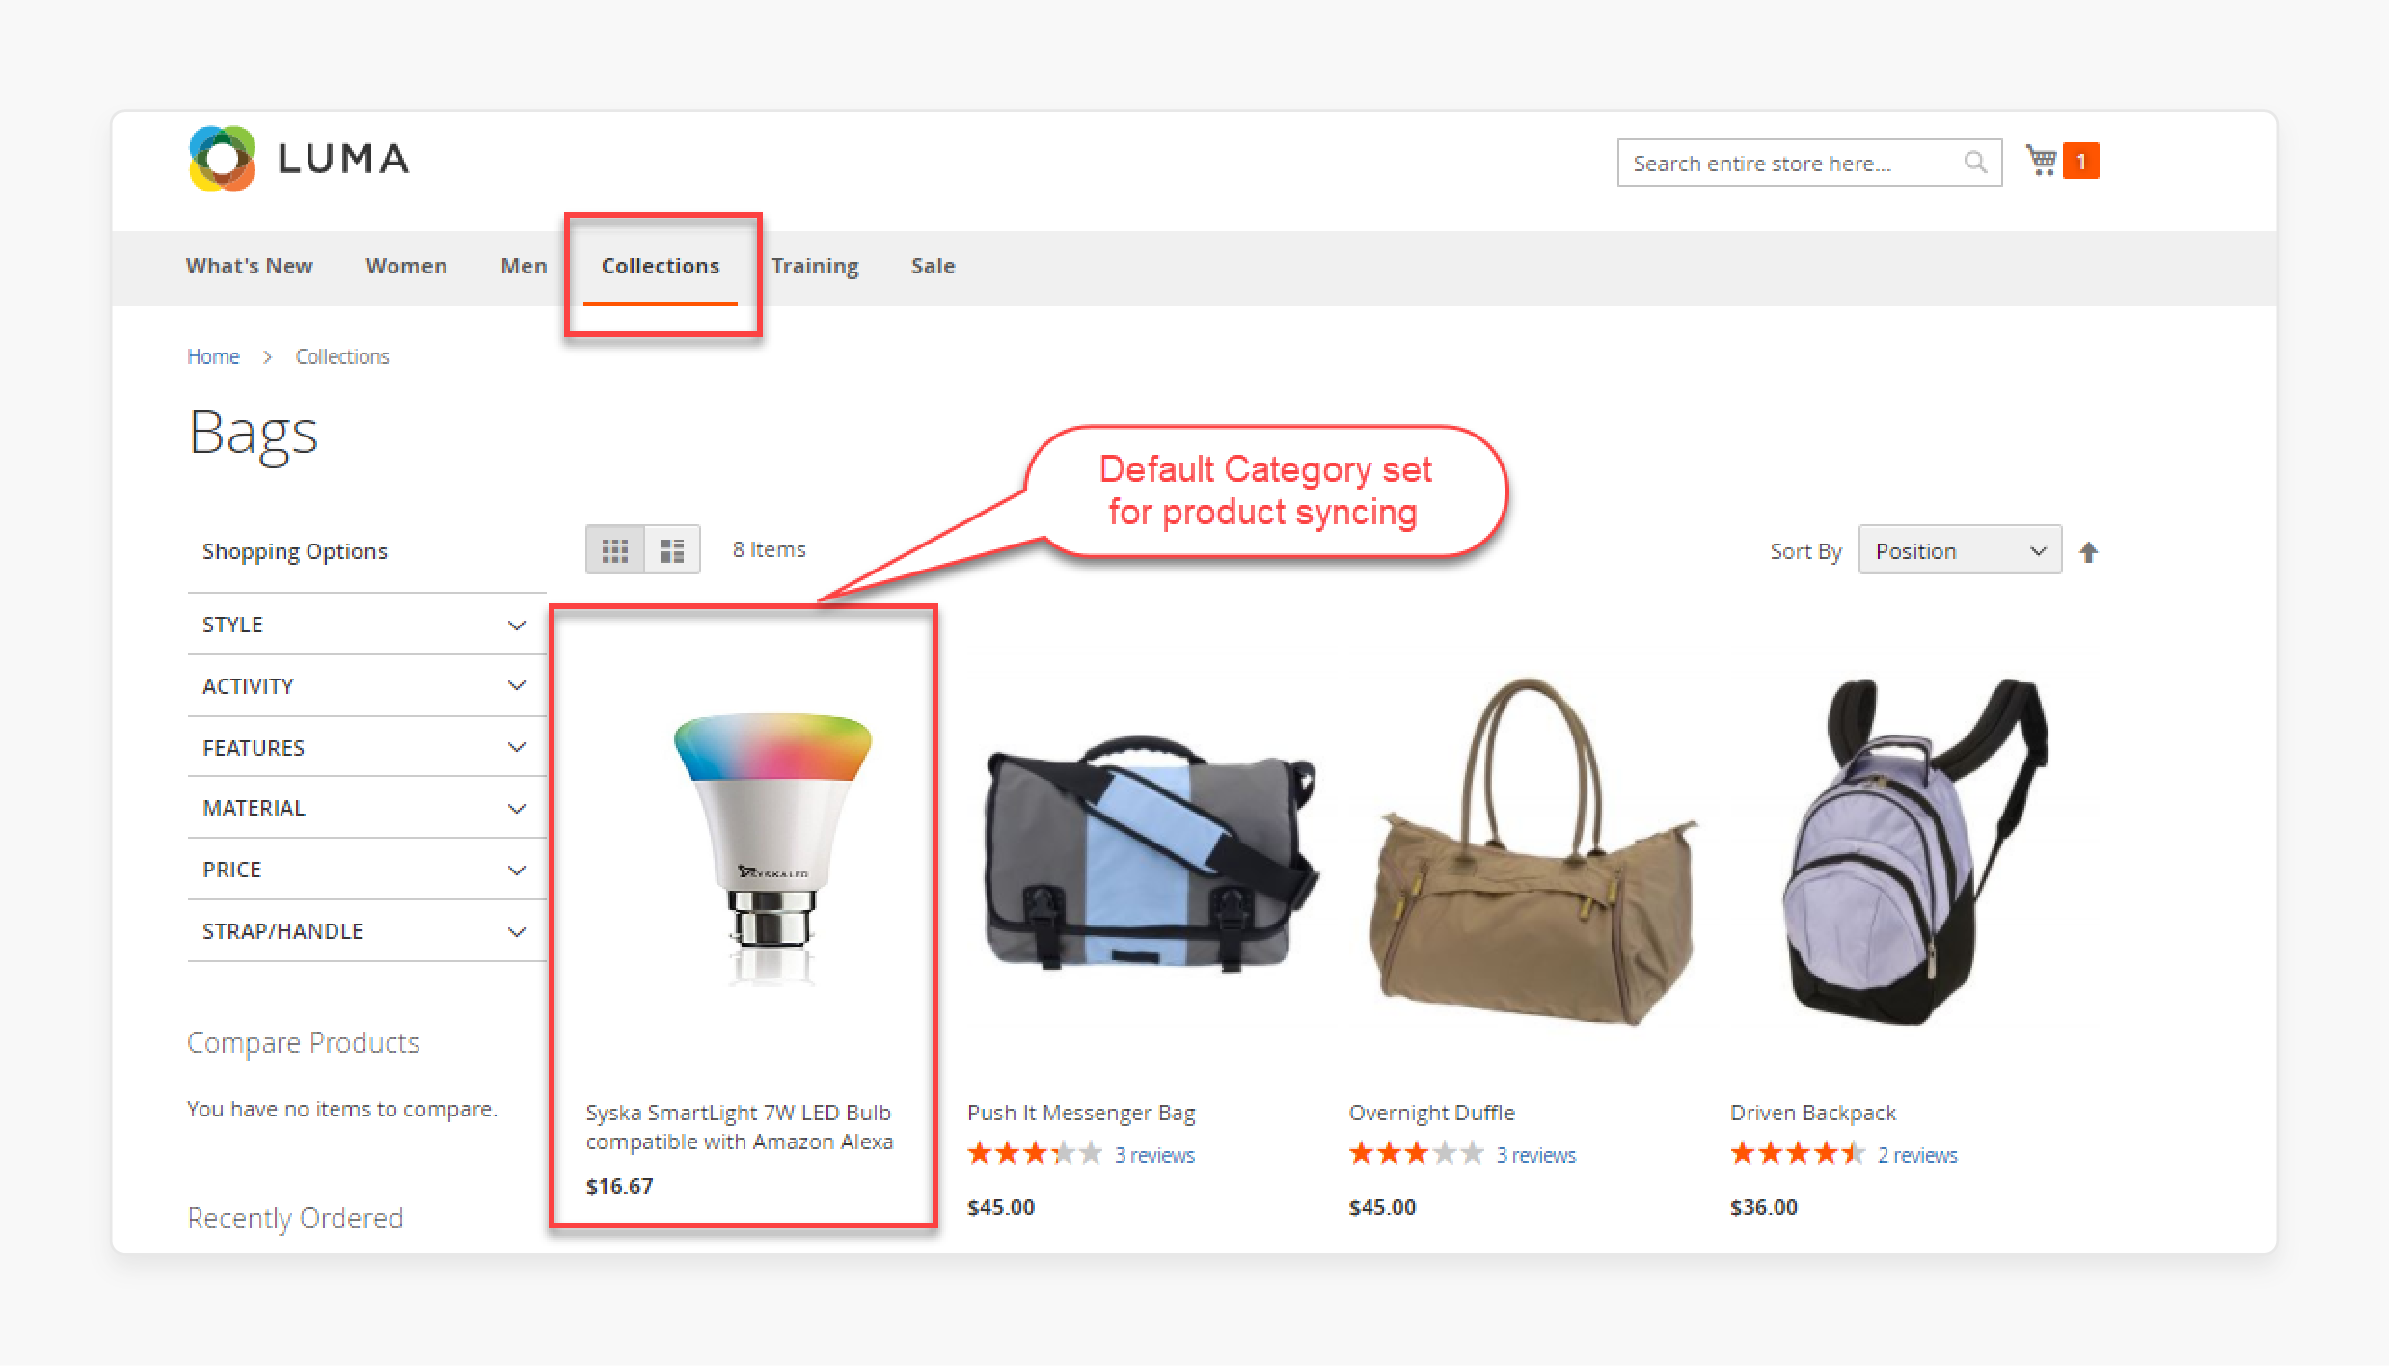Click the Shopping Options heading
Image resolution: width=2389 pixels, height=1366 pixels.
[x=294, y=552]
